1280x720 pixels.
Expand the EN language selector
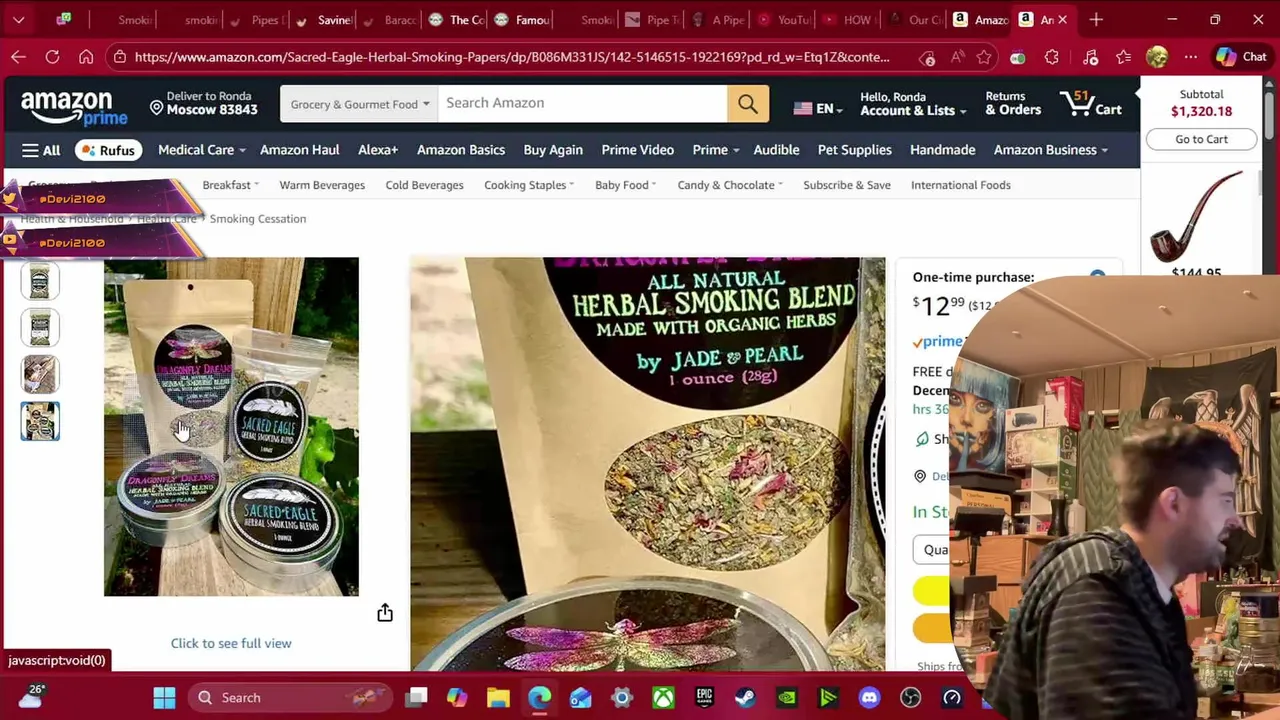pos(818,109)
